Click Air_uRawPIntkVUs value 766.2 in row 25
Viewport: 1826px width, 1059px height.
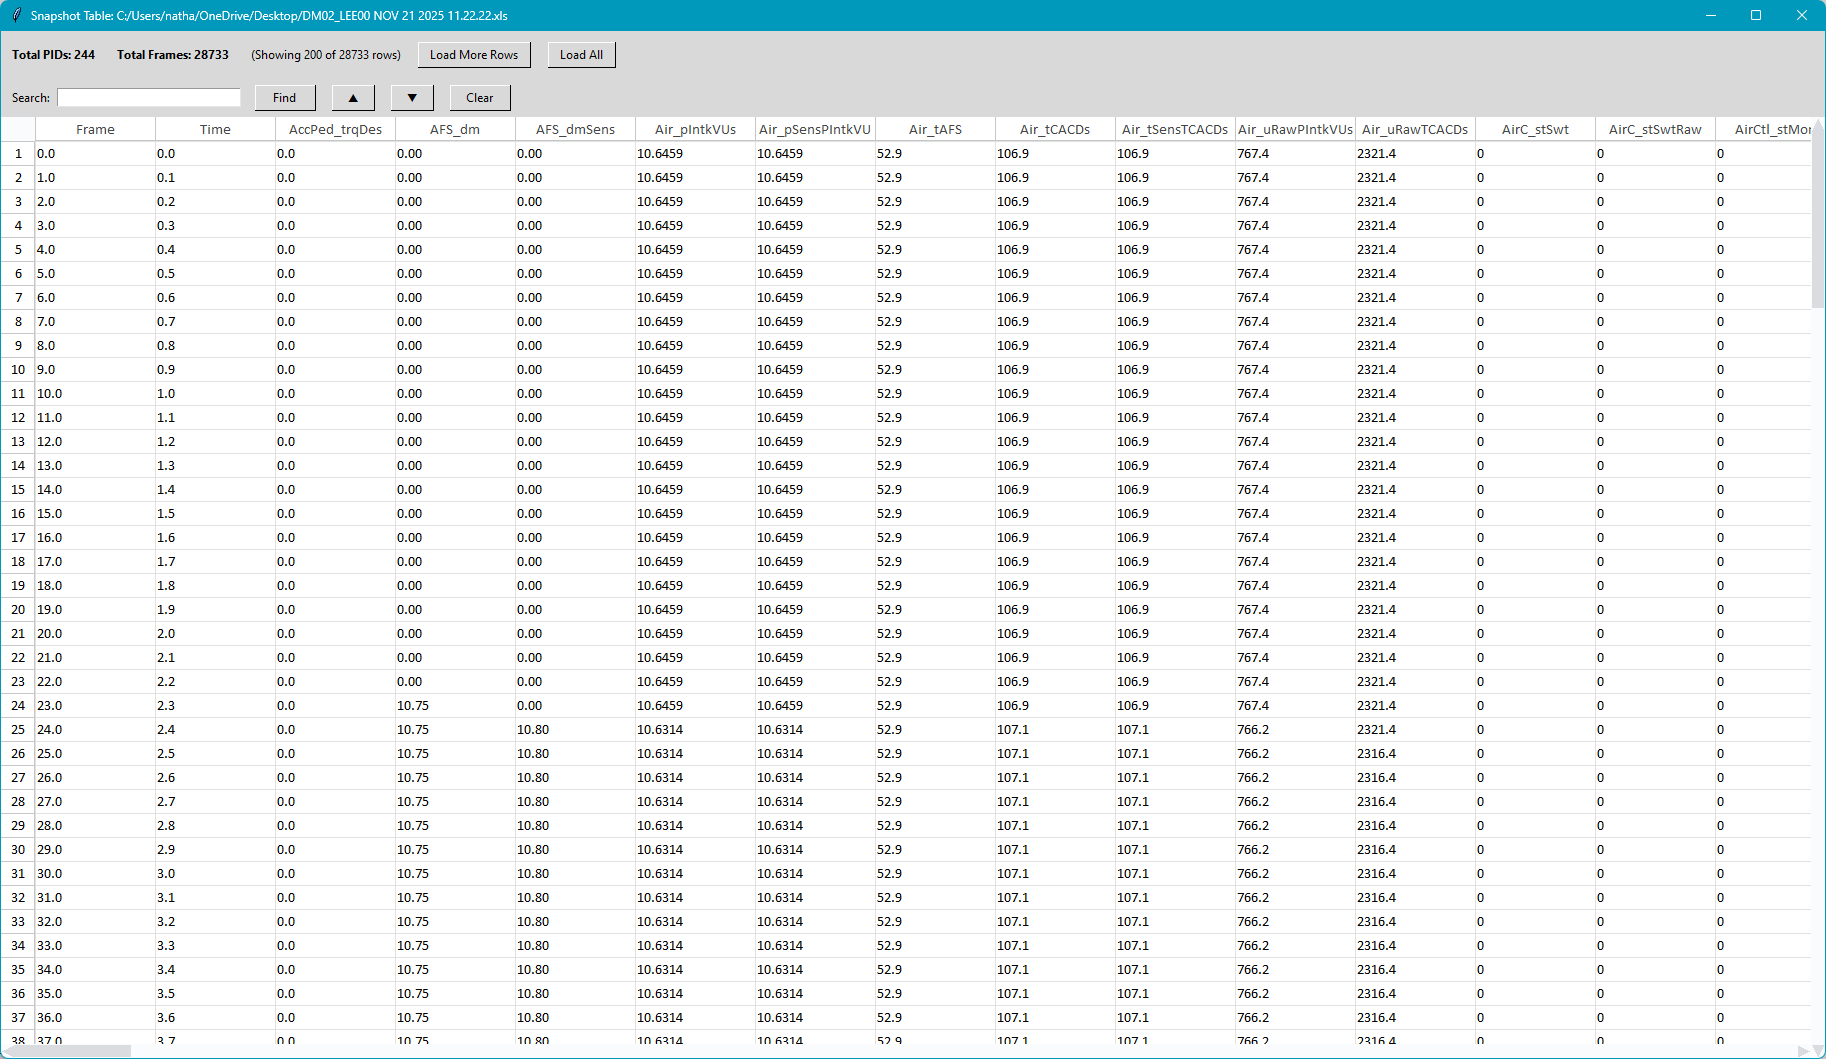(x=1295, y=730)
